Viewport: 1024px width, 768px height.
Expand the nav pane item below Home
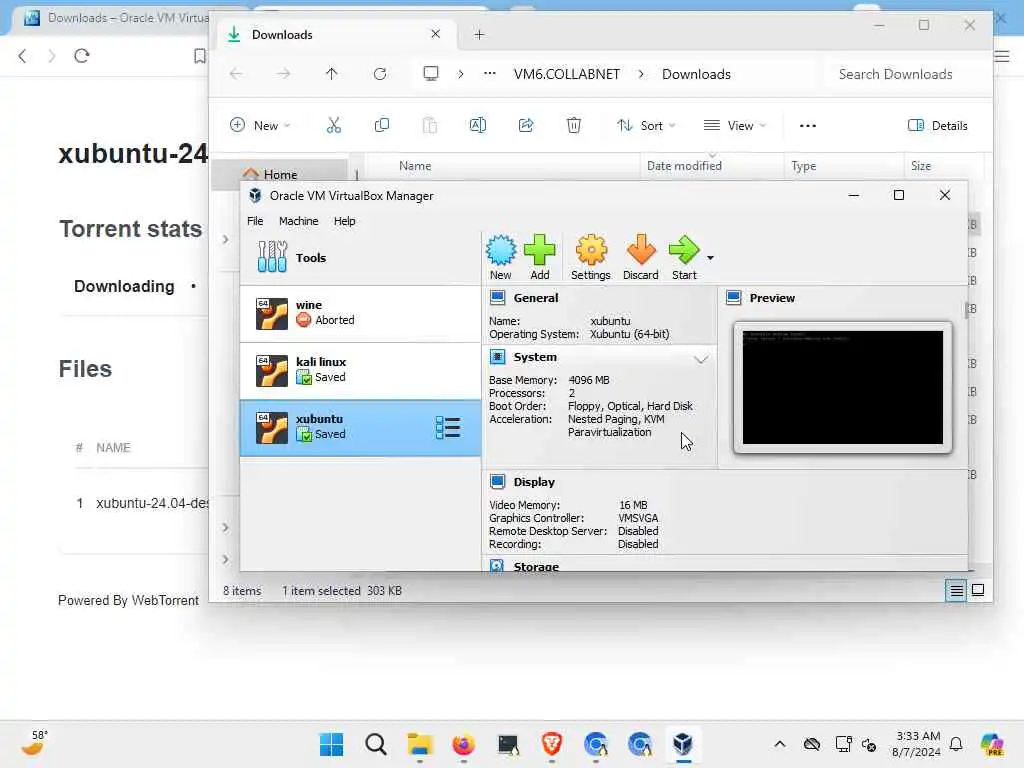(225, 240)
